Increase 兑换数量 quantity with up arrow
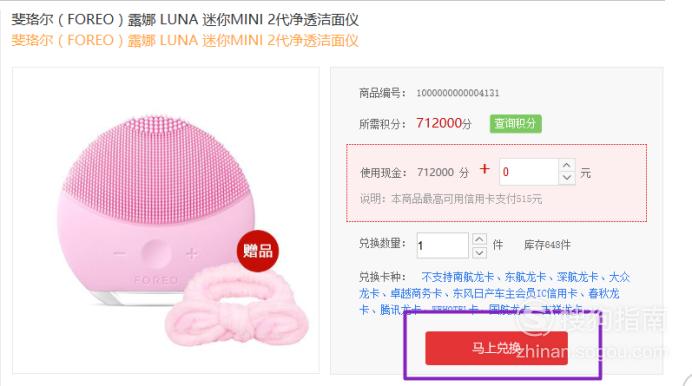This screenshot has width=692, height=386. 479,240
